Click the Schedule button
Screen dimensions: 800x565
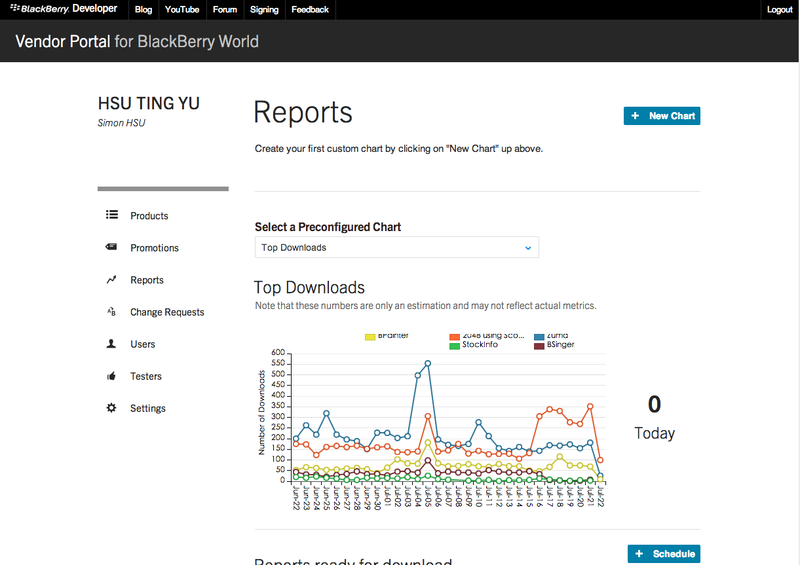(x=664, y=554)
